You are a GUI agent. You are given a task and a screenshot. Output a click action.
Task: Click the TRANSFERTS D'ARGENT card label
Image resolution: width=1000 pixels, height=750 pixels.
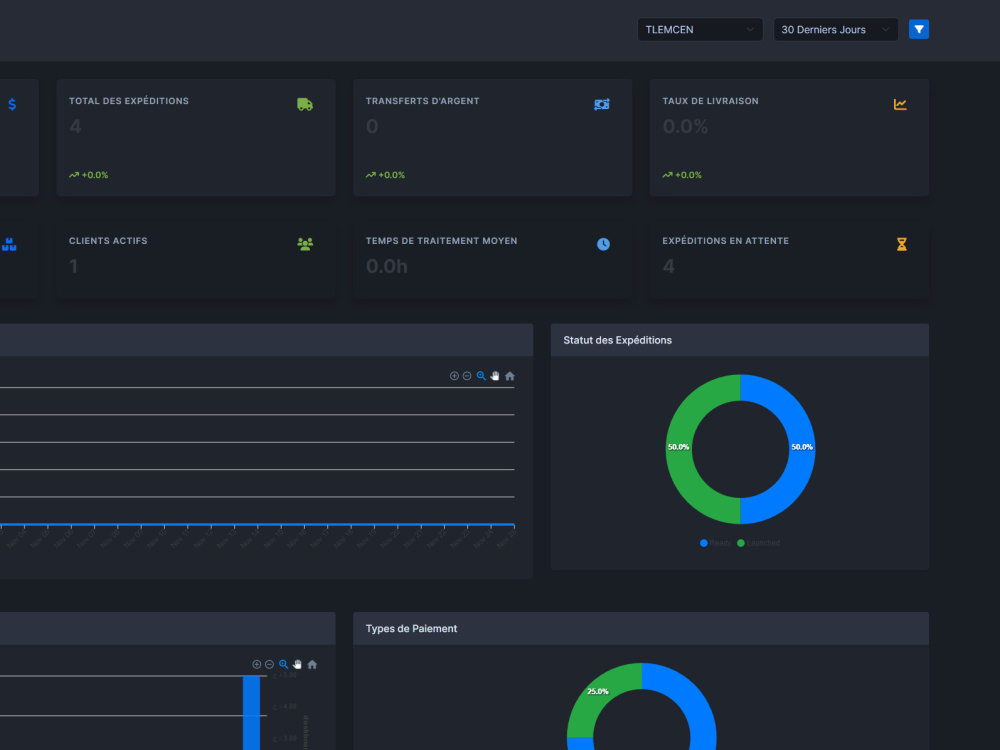[x=422, y=101]
